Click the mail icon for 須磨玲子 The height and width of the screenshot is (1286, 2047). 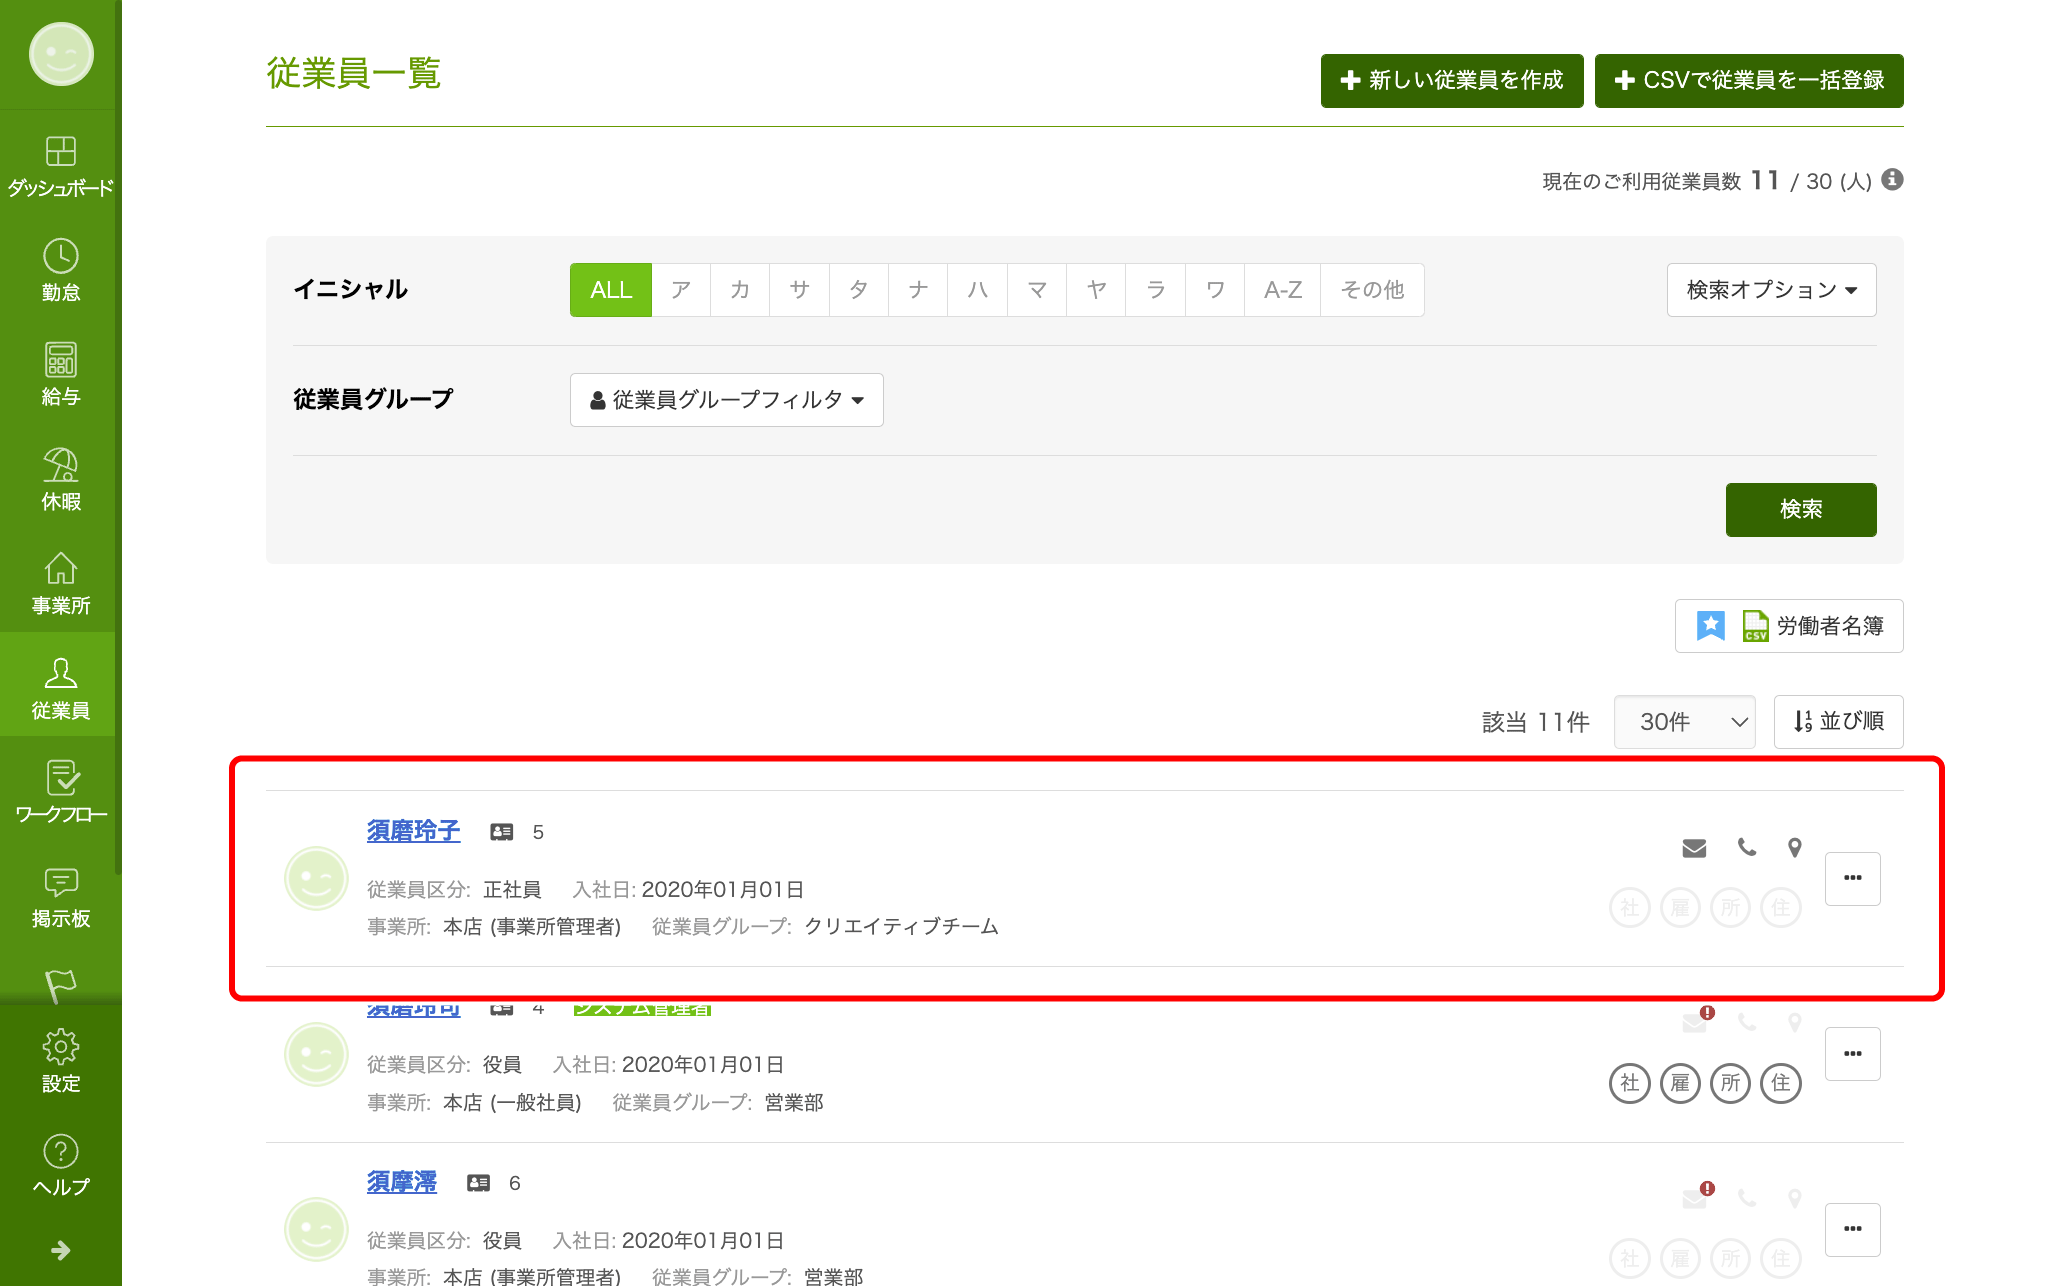coord(1694,848)
